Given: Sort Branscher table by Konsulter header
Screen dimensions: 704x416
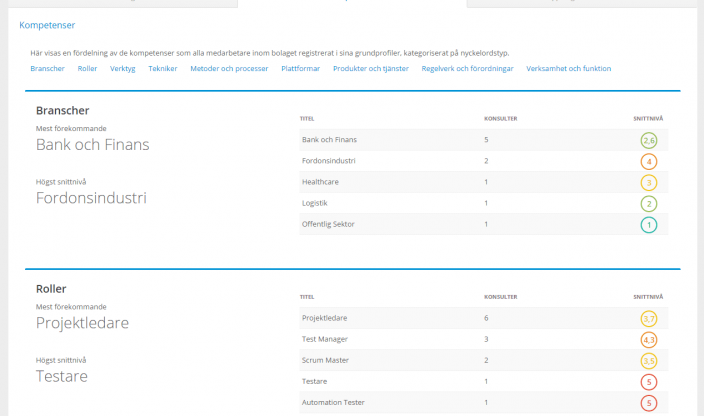Looking at the screenshot, I should (500, 119).
